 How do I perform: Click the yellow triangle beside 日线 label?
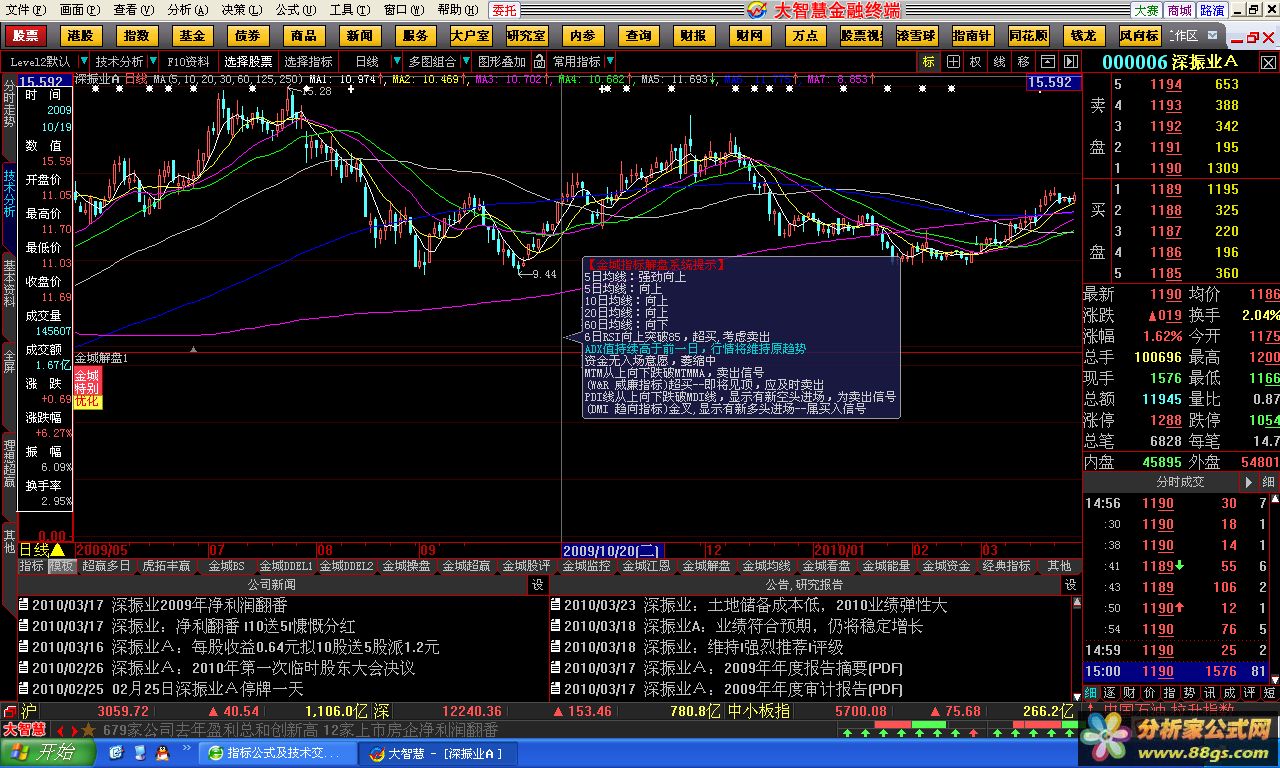[58, 550]
